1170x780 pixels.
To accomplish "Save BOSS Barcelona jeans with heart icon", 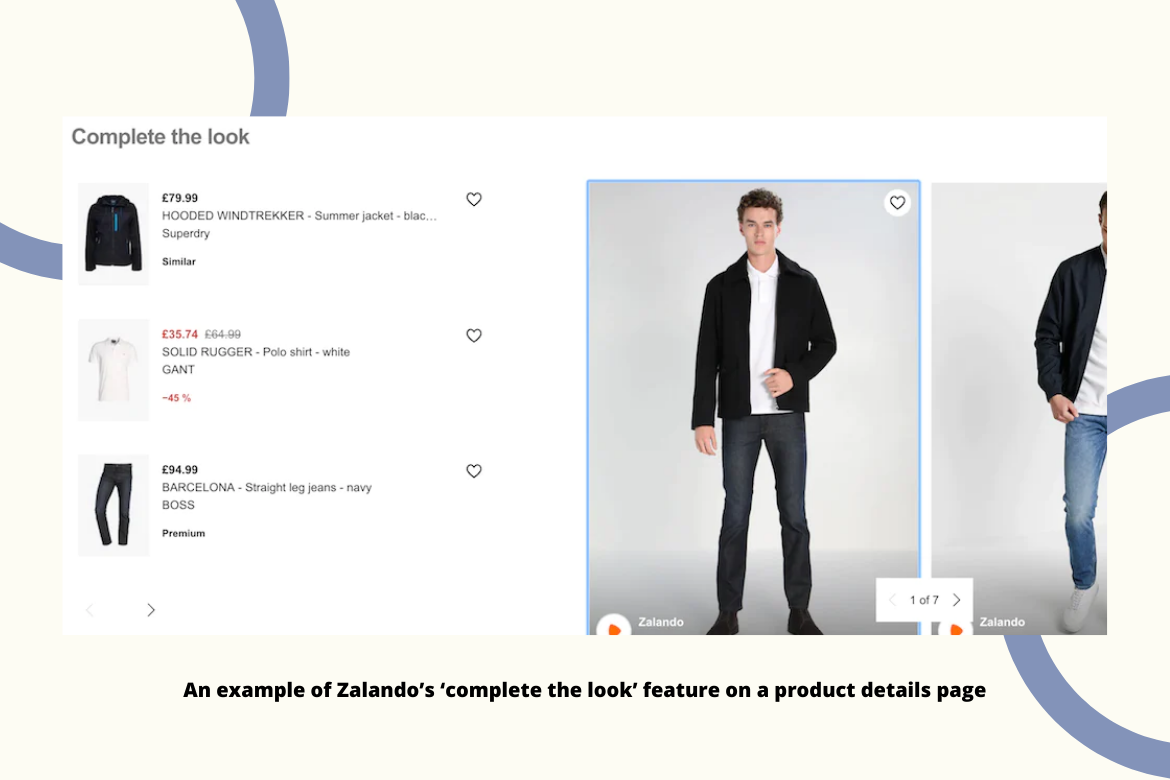I will tap(474, 471).
